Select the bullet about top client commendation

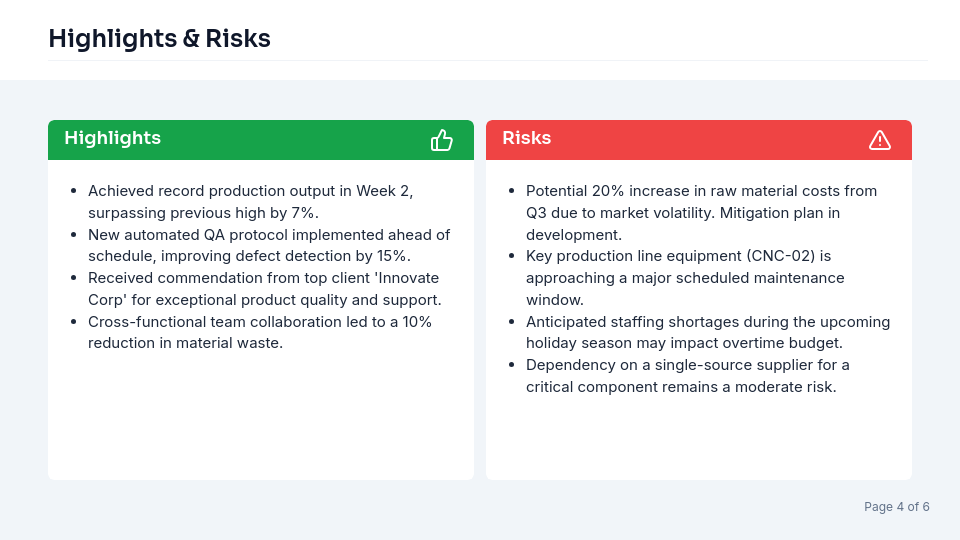pyautogui.click(x=264, y=289)
